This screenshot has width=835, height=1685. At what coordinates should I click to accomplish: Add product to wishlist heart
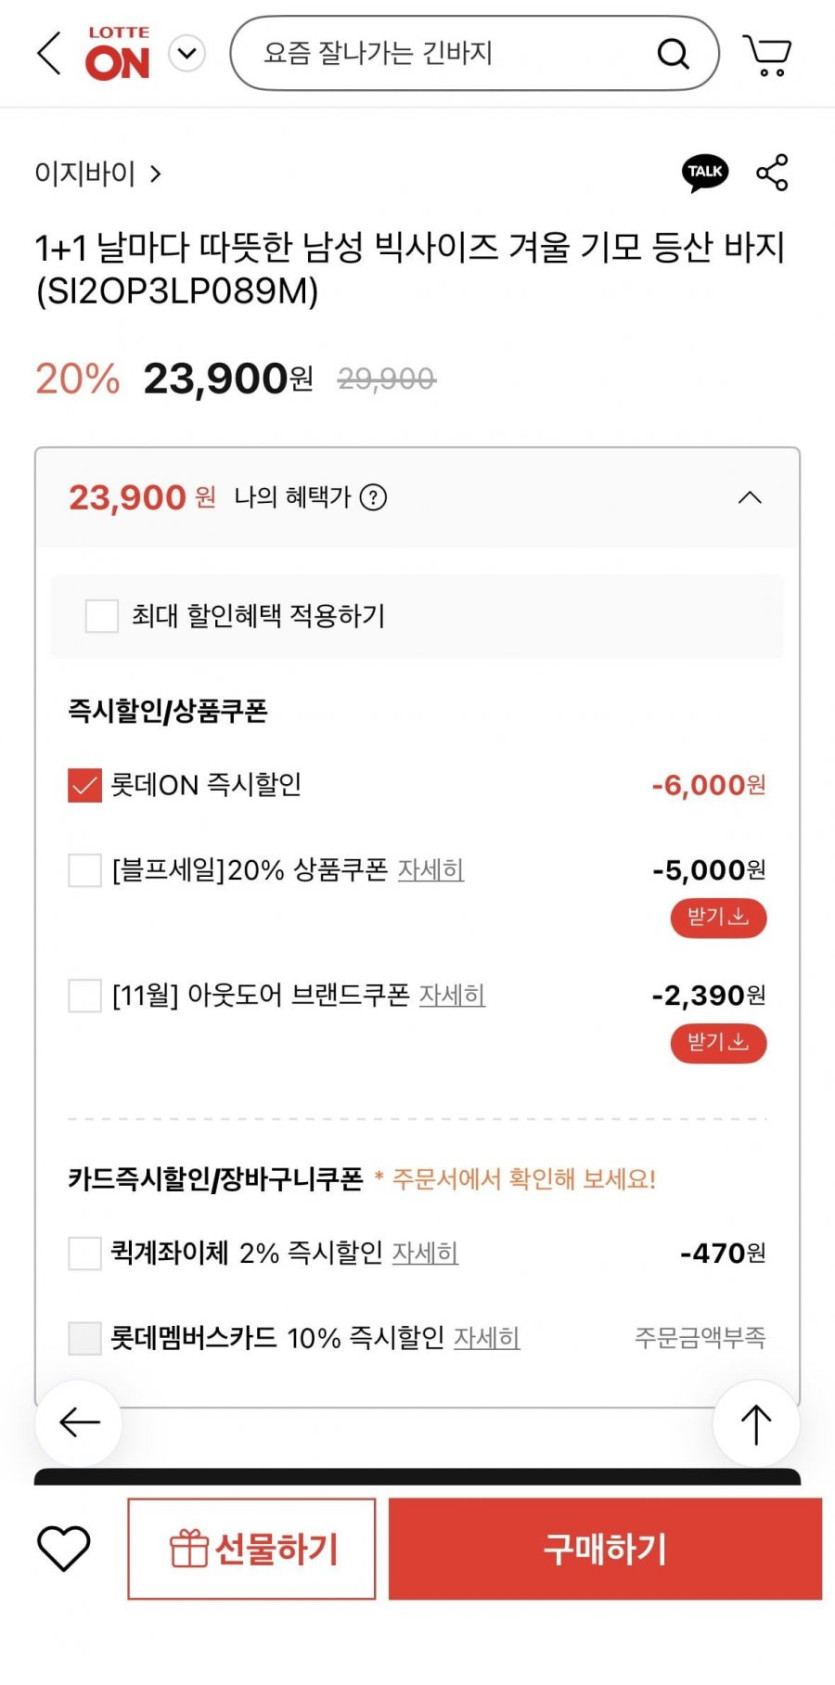point(64,1548)
